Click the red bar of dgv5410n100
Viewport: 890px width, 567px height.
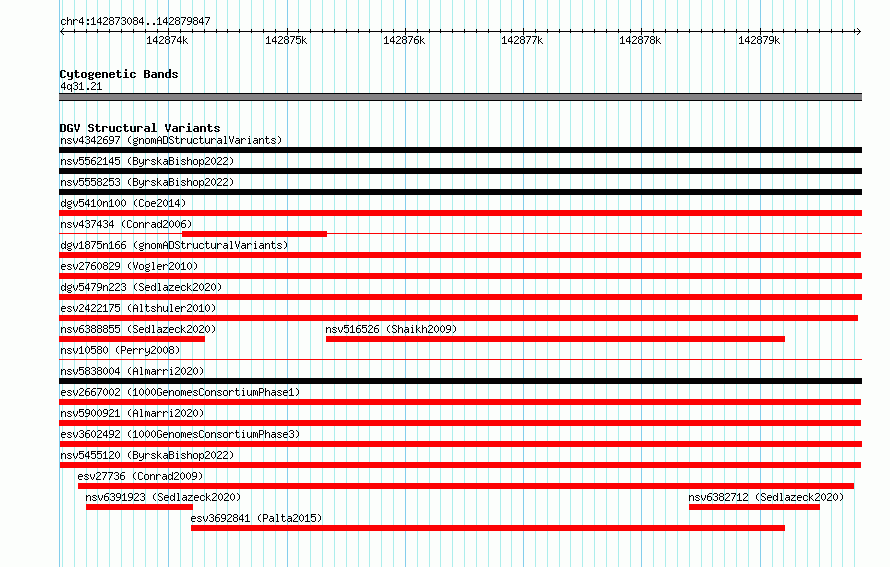(460, 213)
